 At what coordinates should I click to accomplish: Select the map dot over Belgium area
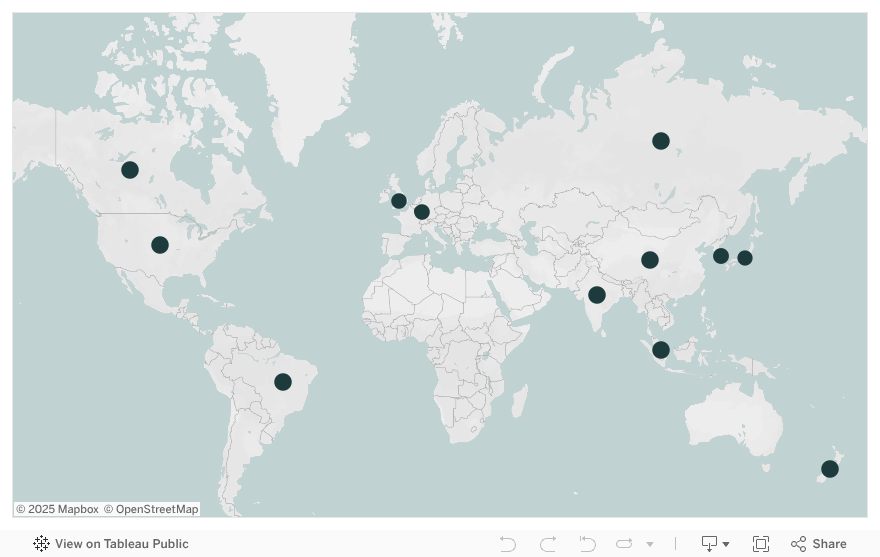pyautogui.click(x=421, y=212)
